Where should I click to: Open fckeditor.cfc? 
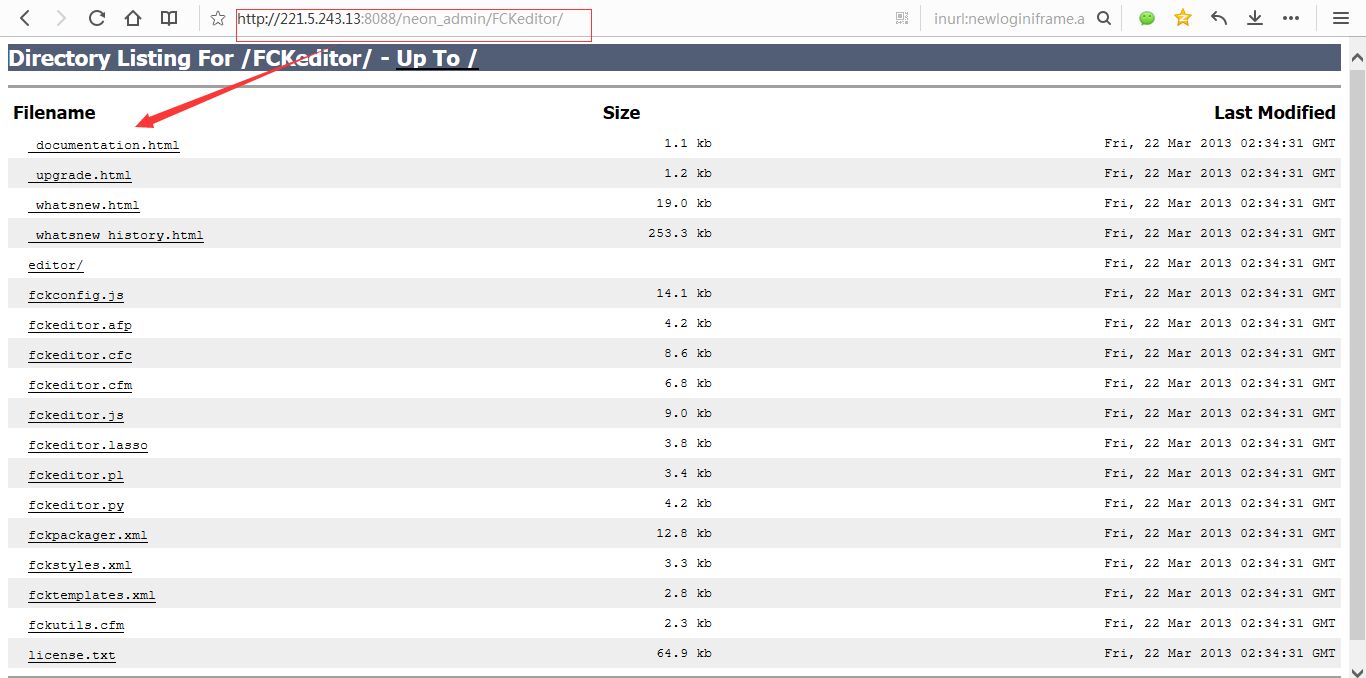tap(80, 355)
